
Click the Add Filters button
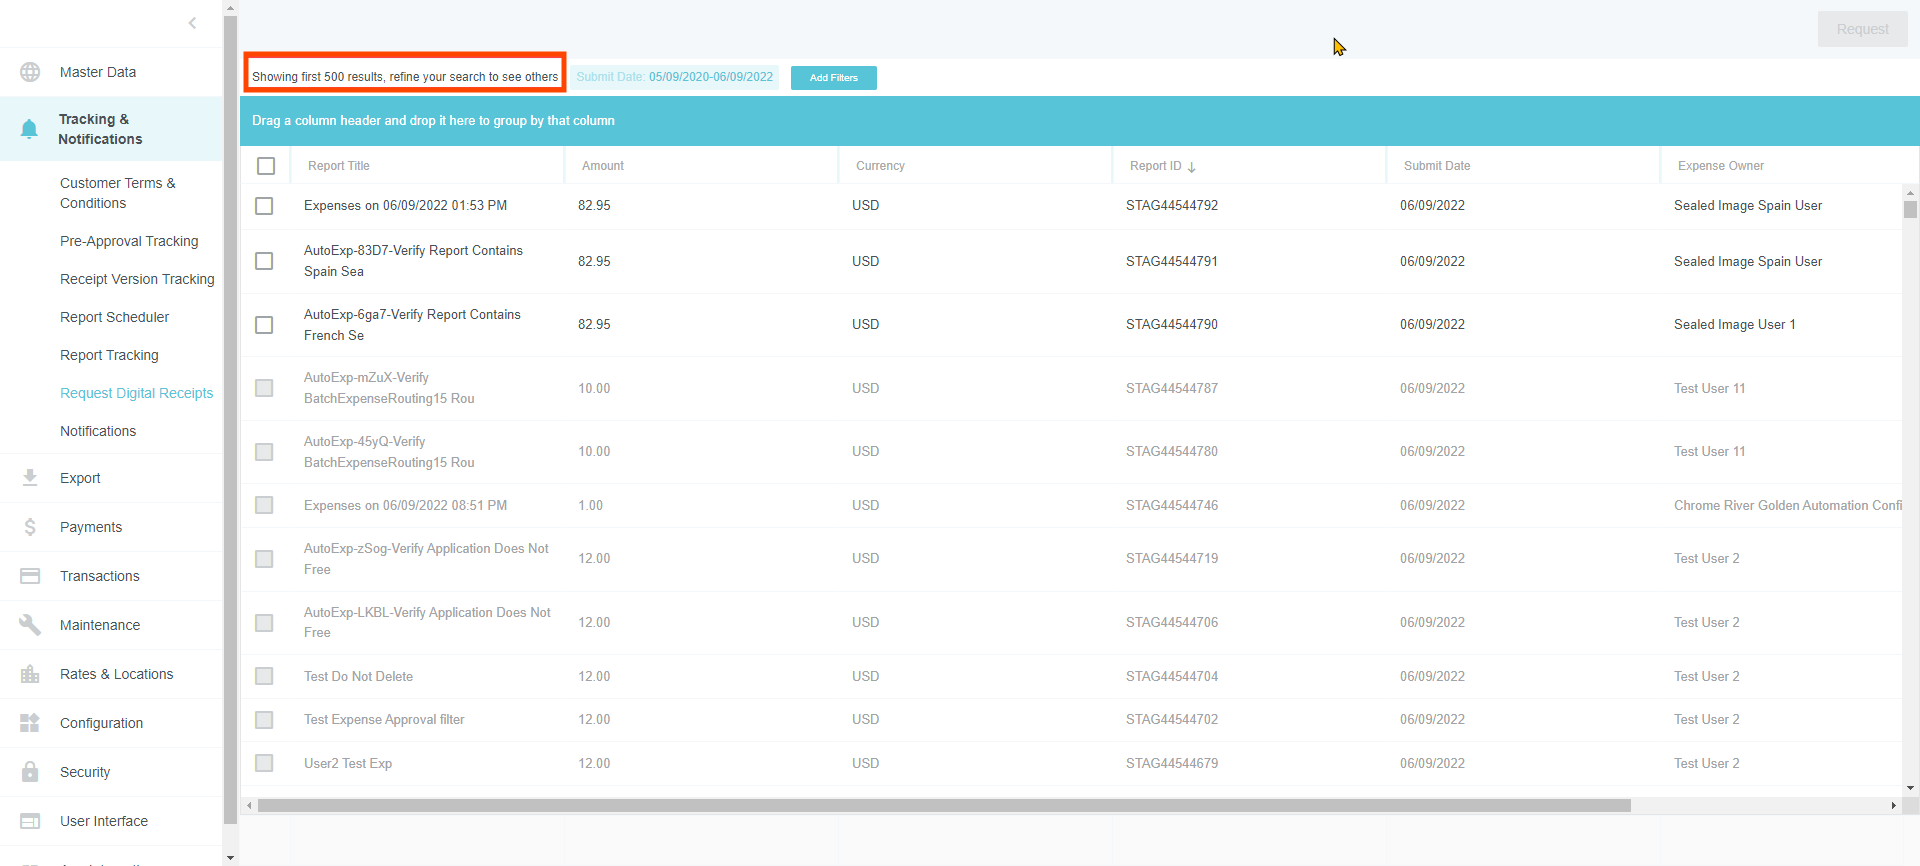point(833,78)
